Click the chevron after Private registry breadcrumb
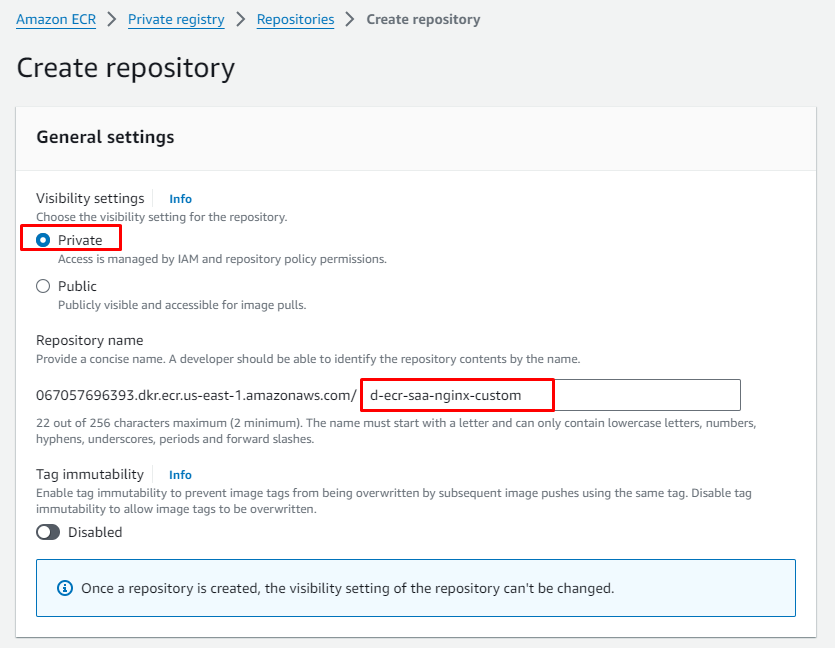 [241, 19]
